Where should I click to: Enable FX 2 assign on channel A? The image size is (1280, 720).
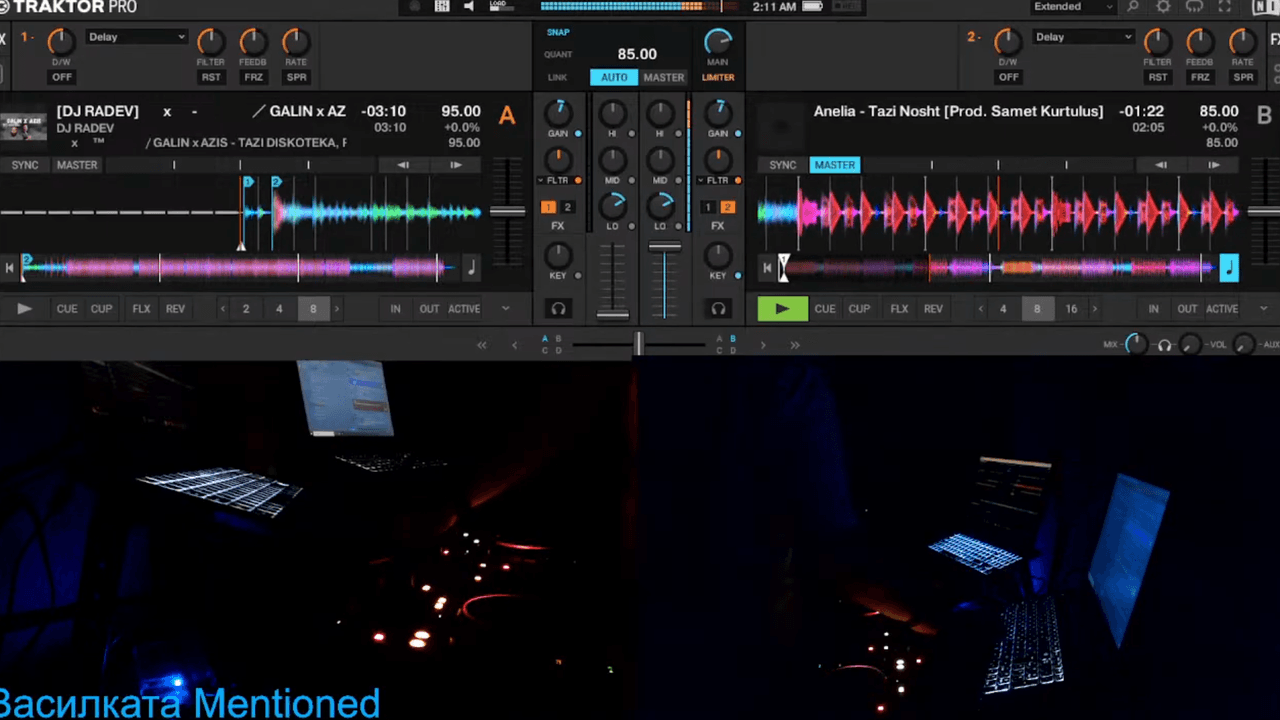[568, 207]
